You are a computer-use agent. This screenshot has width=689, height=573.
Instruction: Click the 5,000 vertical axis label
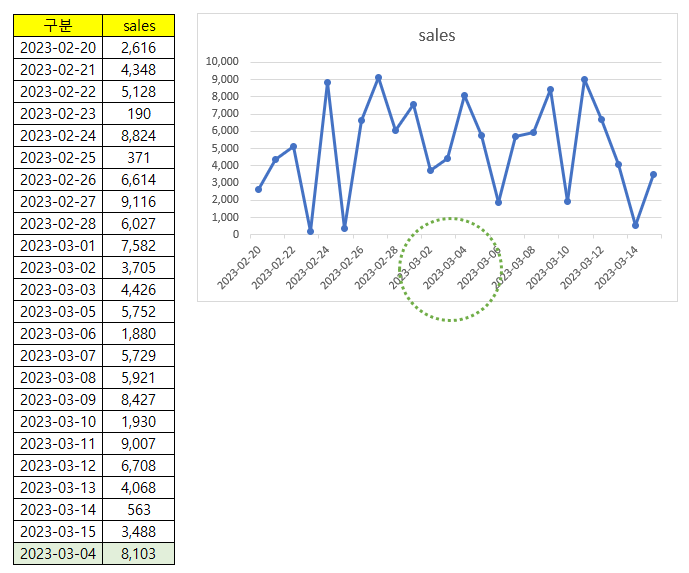225,148
